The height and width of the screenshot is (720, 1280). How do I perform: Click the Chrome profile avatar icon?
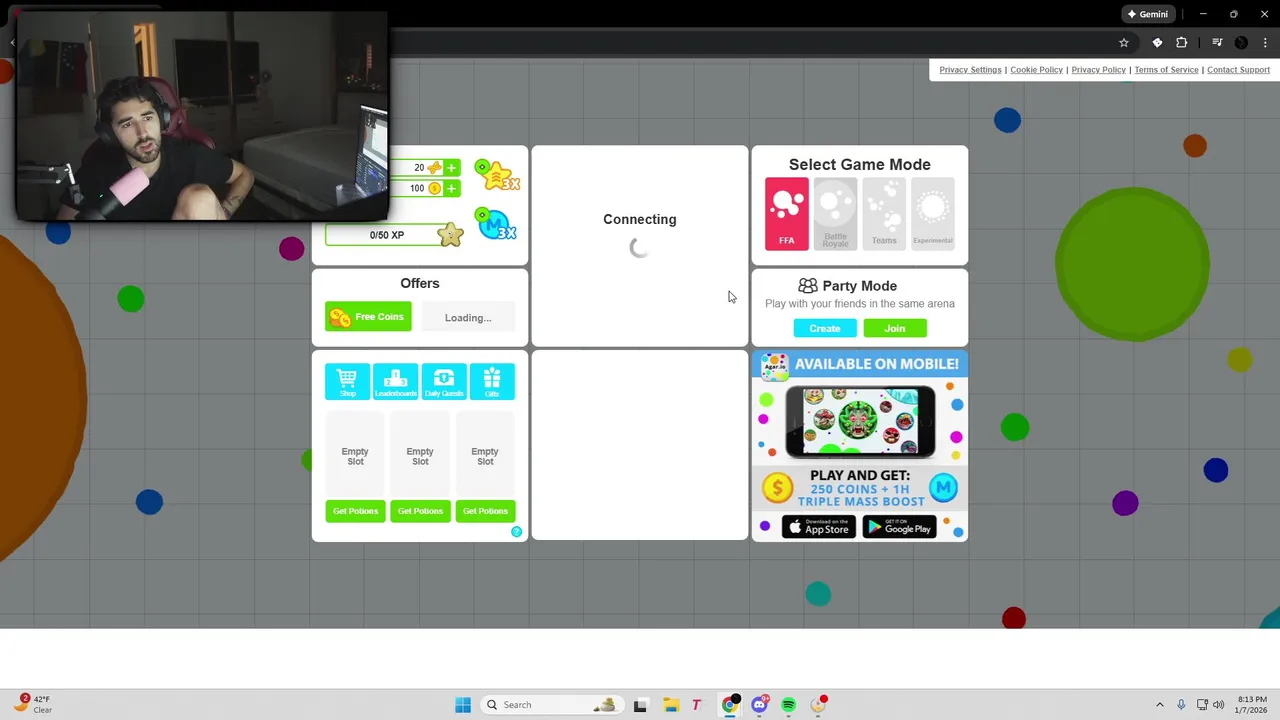1241,43
